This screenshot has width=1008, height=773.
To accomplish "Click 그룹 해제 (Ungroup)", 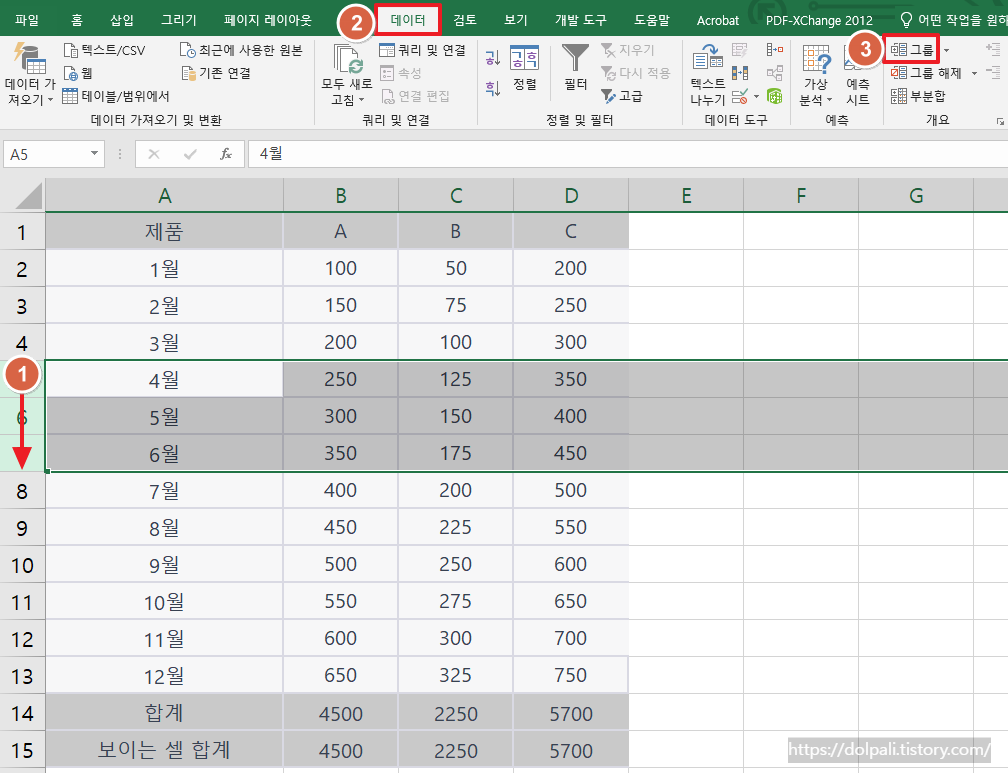I will 926,73.
